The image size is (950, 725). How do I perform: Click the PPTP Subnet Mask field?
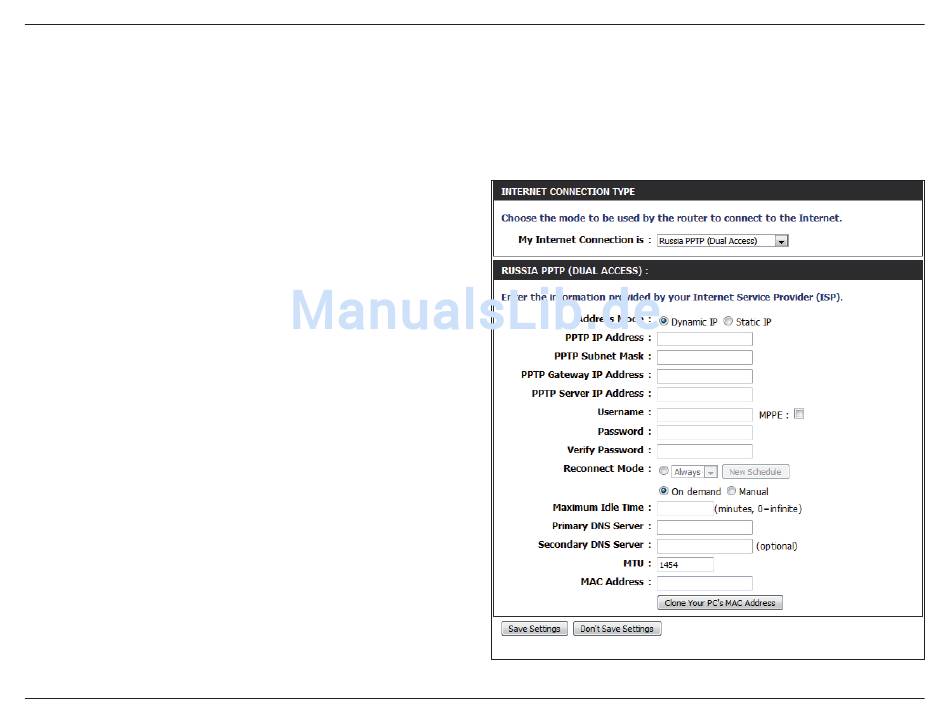point(705,357)
